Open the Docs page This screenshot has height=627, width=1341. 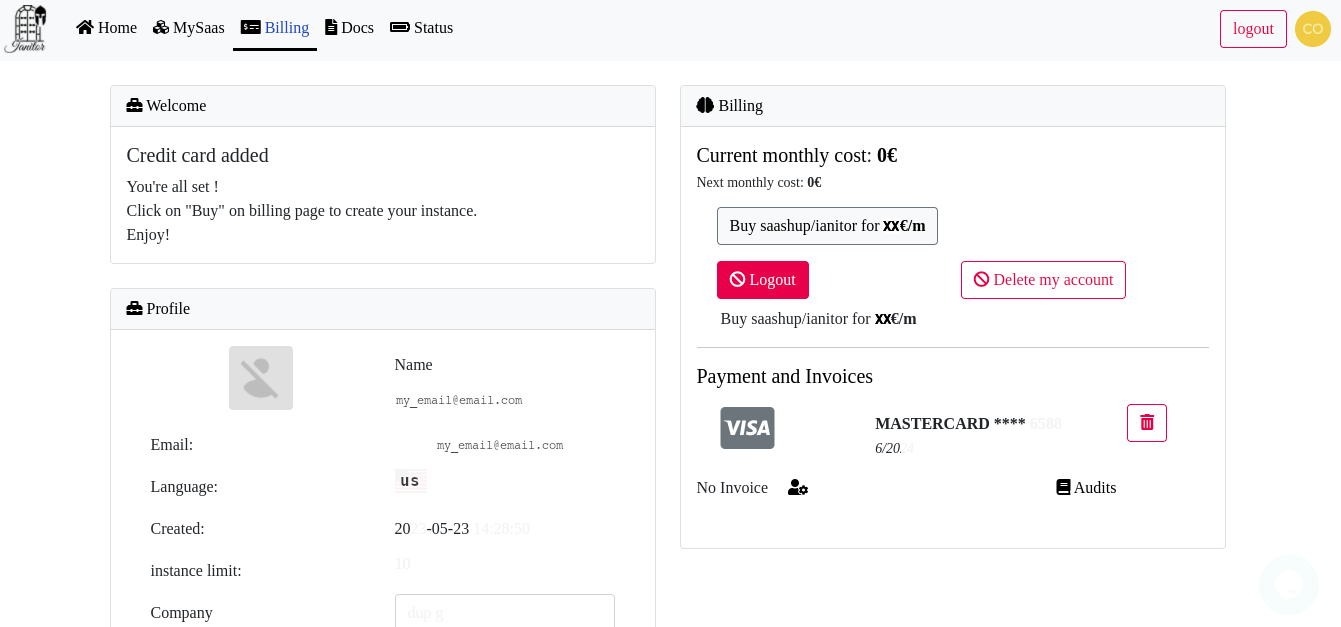point(349,28)
